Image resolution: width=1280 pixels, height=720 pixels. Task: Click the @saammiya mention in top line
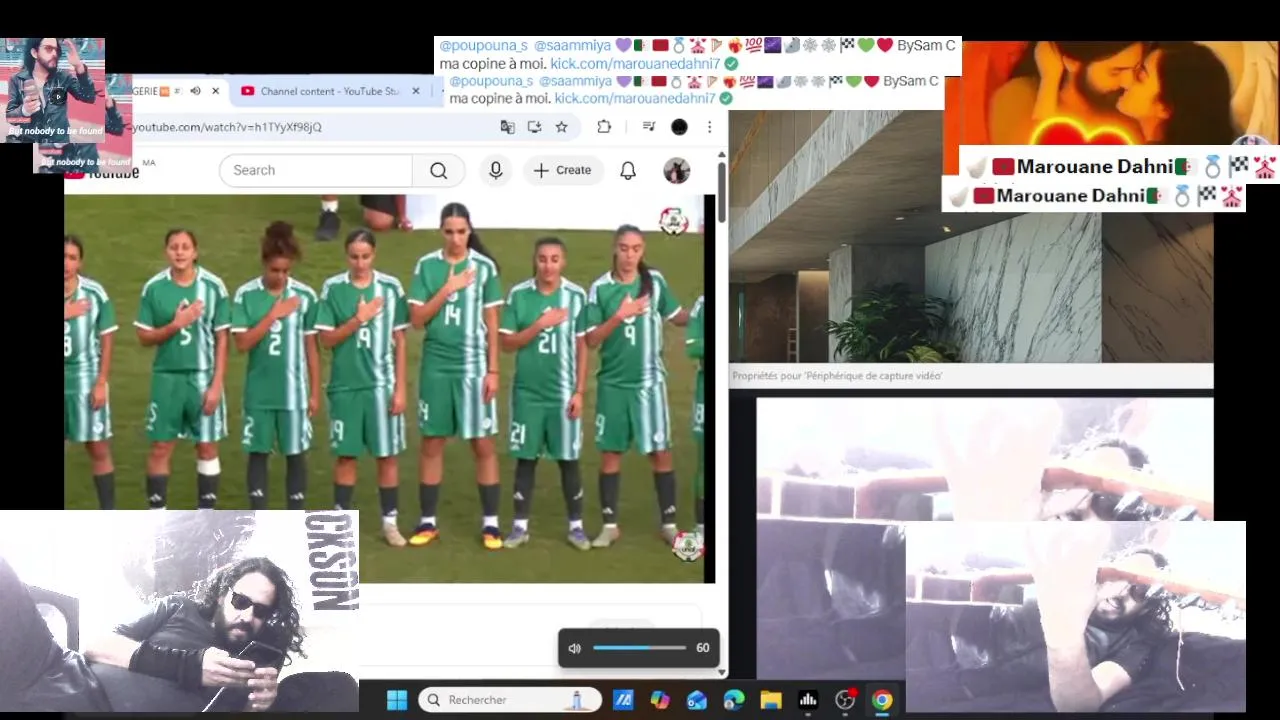click(x=572, y=45)
